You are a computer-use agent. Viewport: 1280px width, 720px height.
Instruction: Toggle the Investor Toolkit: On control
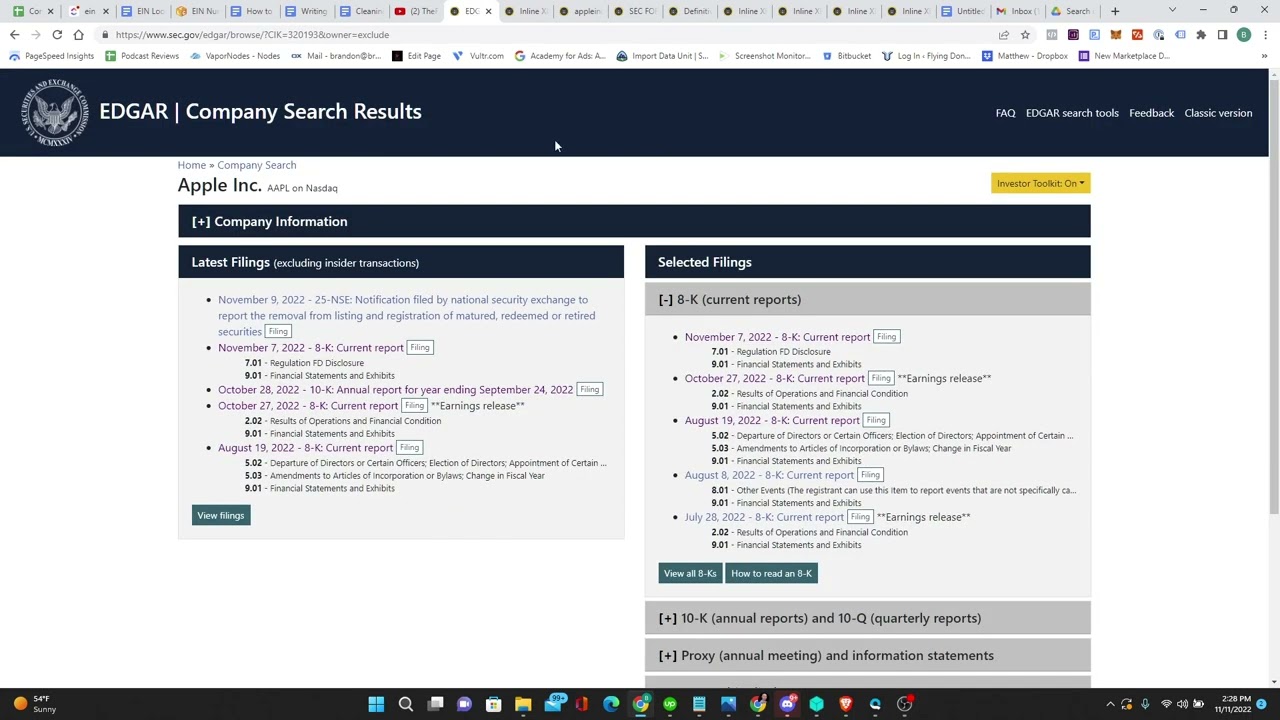1040,183
